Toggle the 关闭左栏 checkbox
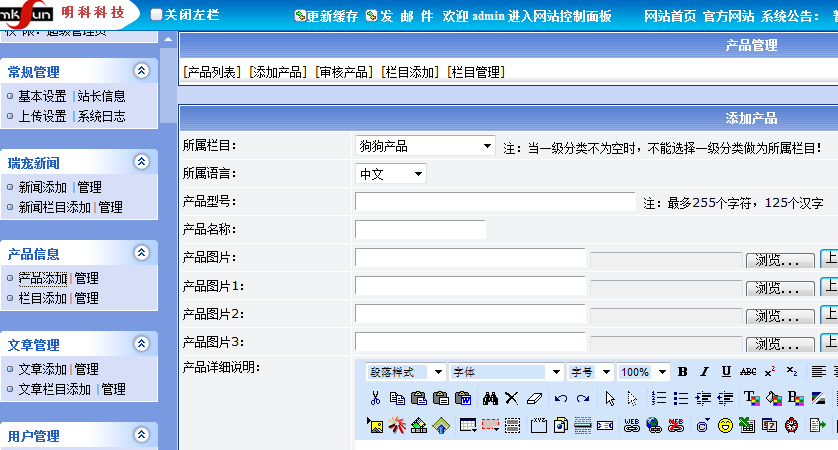838x450 pixels. pyautogui.click(x=156, y=15)
